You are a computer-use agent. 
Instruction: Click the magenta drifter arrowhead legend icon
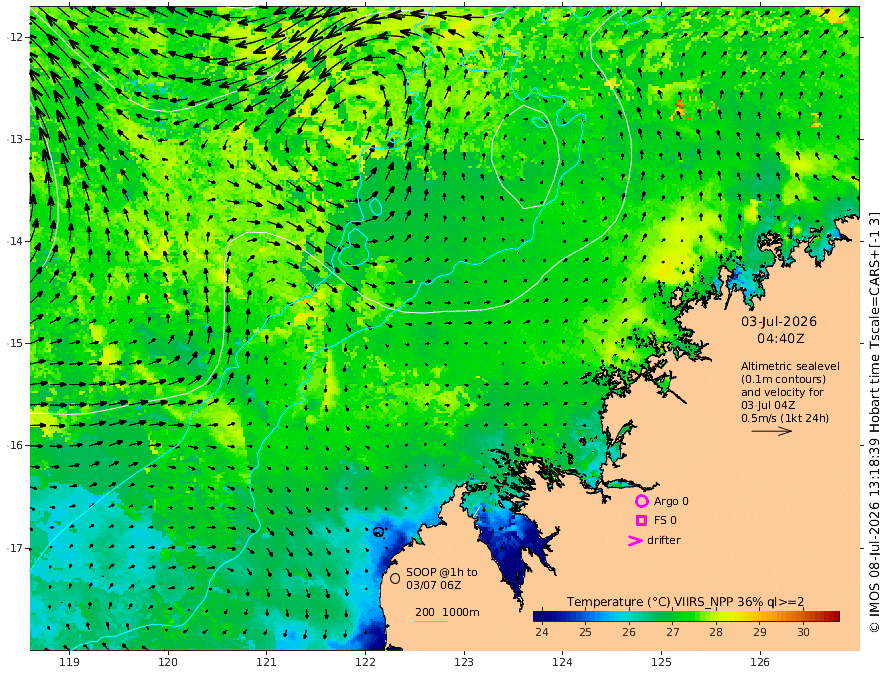point(635,540)
